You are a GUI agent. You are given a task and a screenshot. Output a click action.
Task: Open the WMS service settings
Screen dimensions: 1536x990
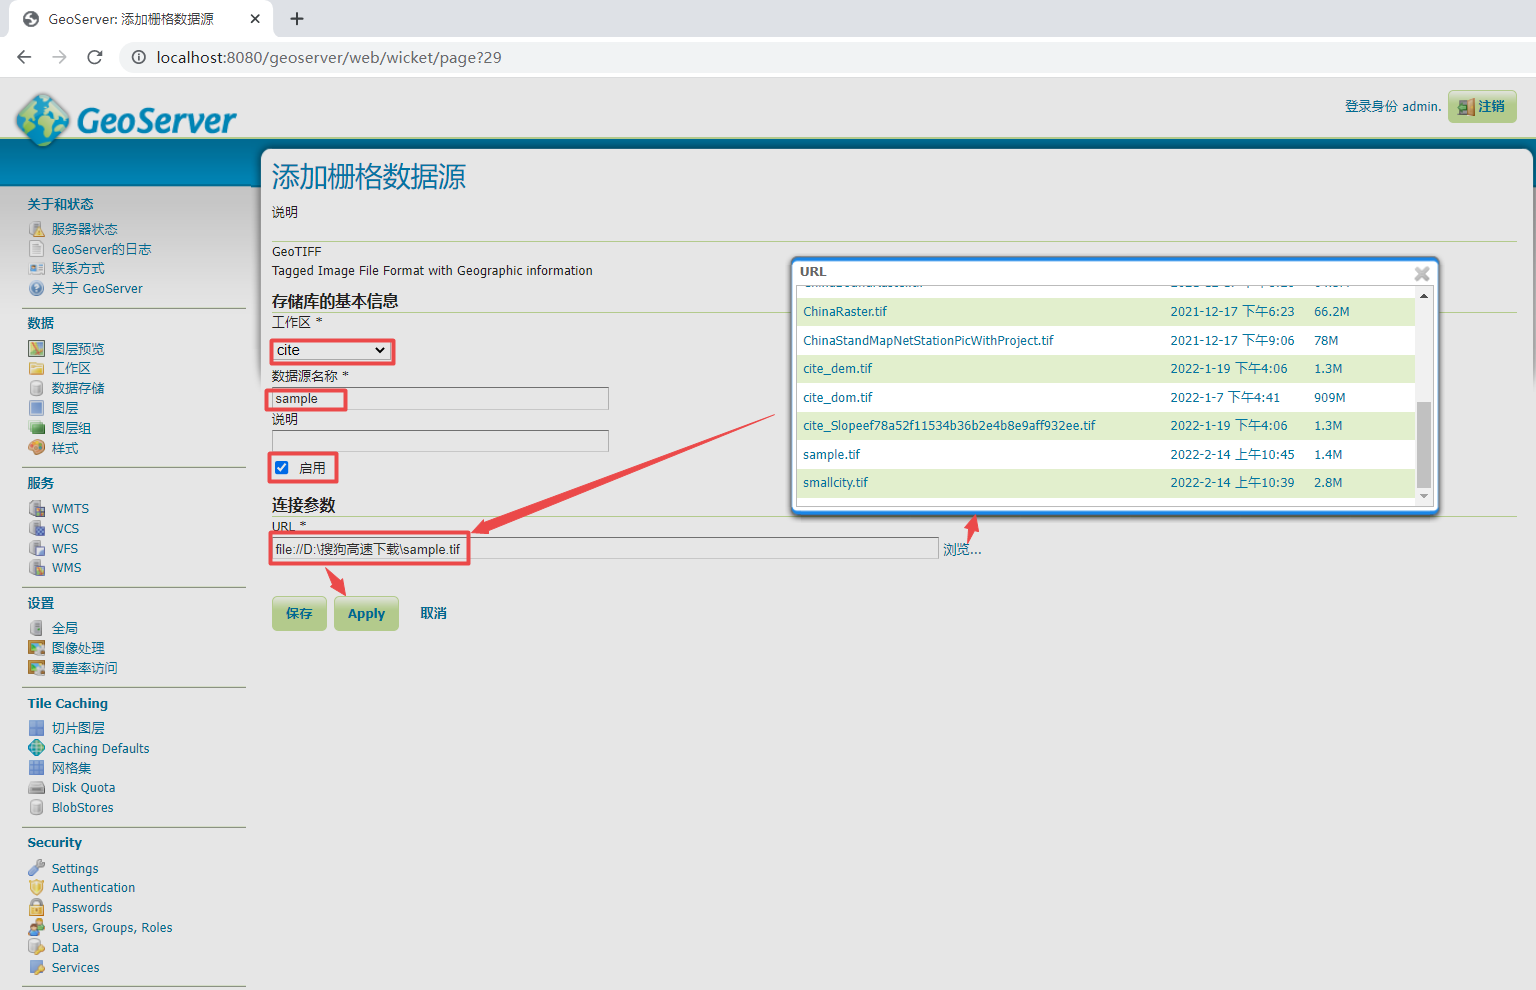coord(66,567)
